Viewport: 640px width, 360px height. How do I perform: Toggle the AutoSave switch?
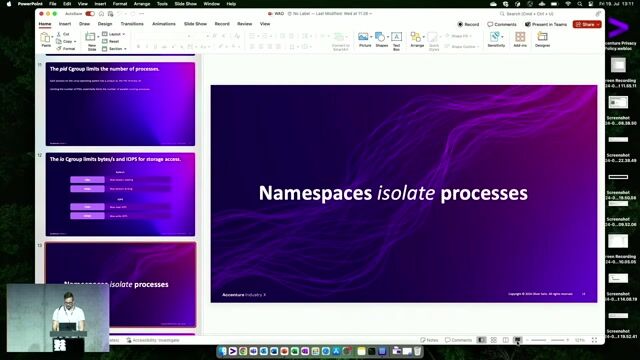90,14
